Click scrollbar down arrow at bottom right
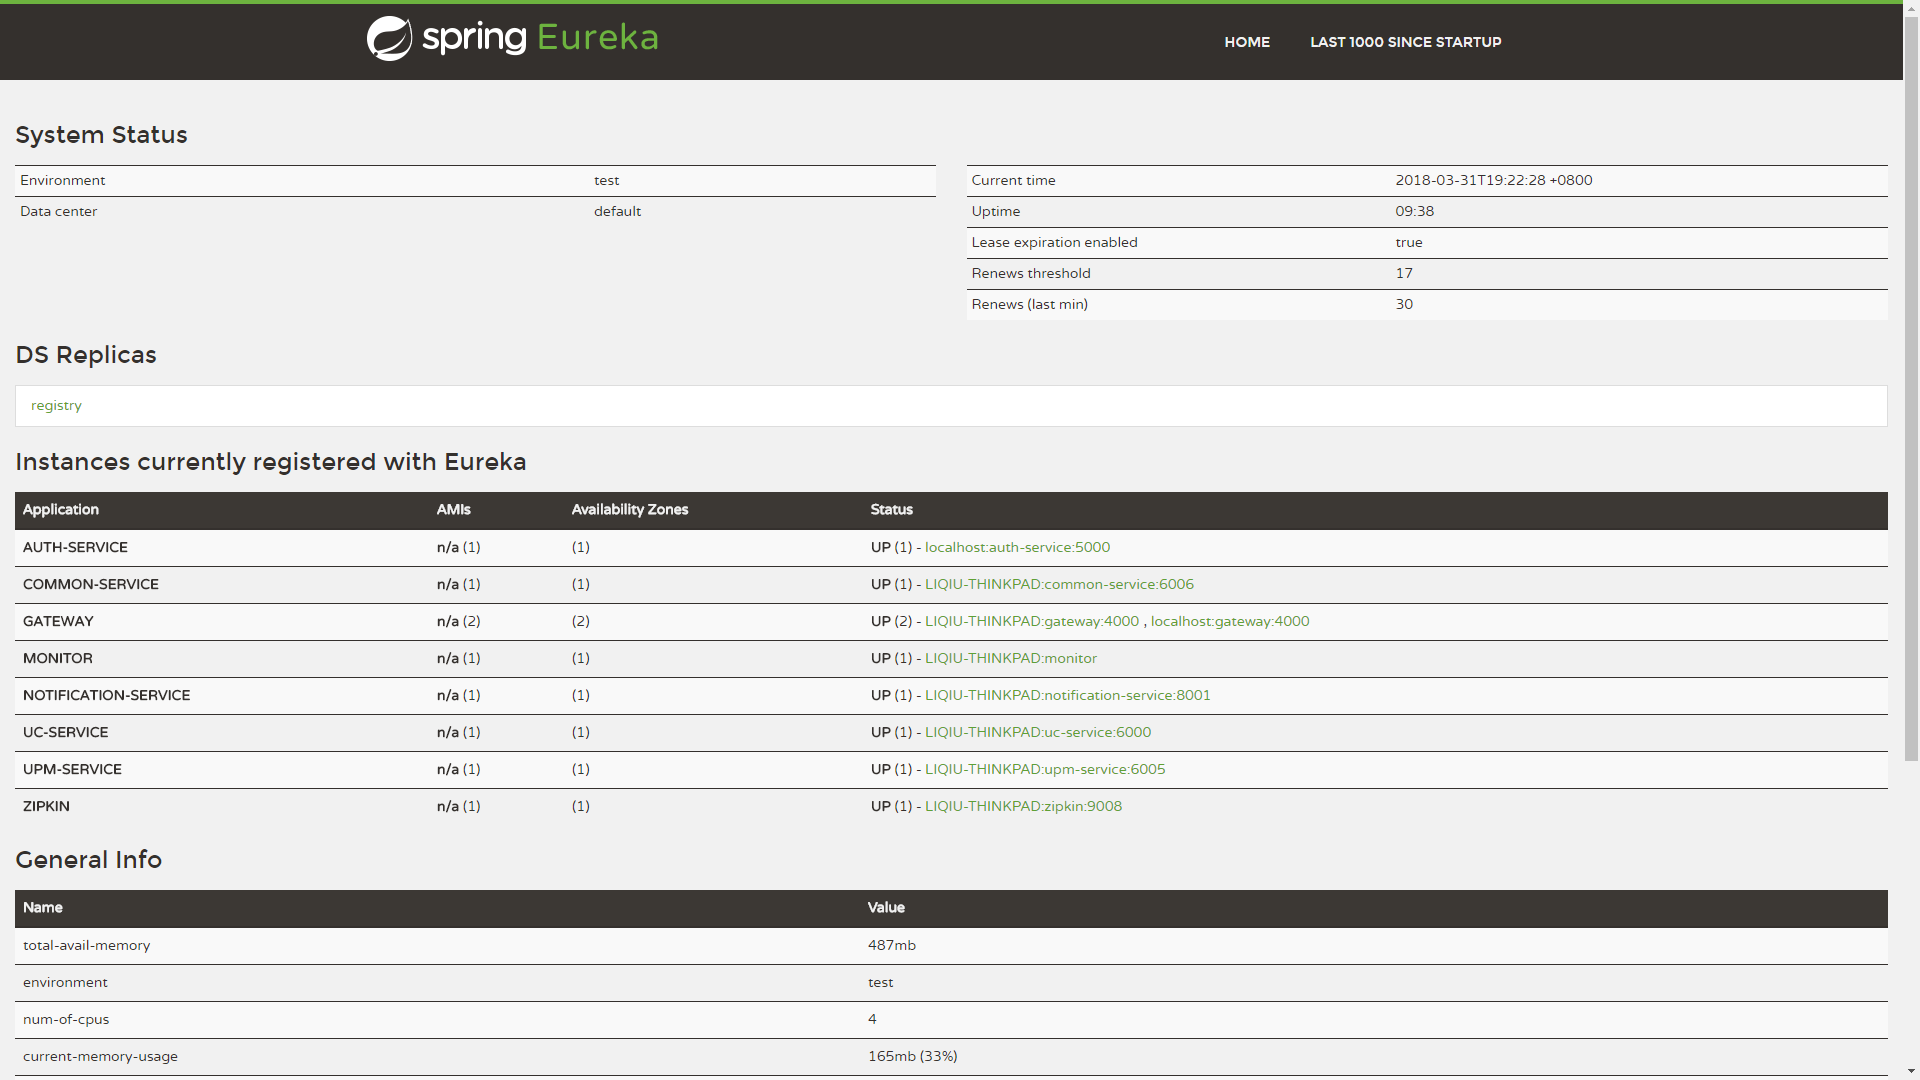 point(1911,1071)
